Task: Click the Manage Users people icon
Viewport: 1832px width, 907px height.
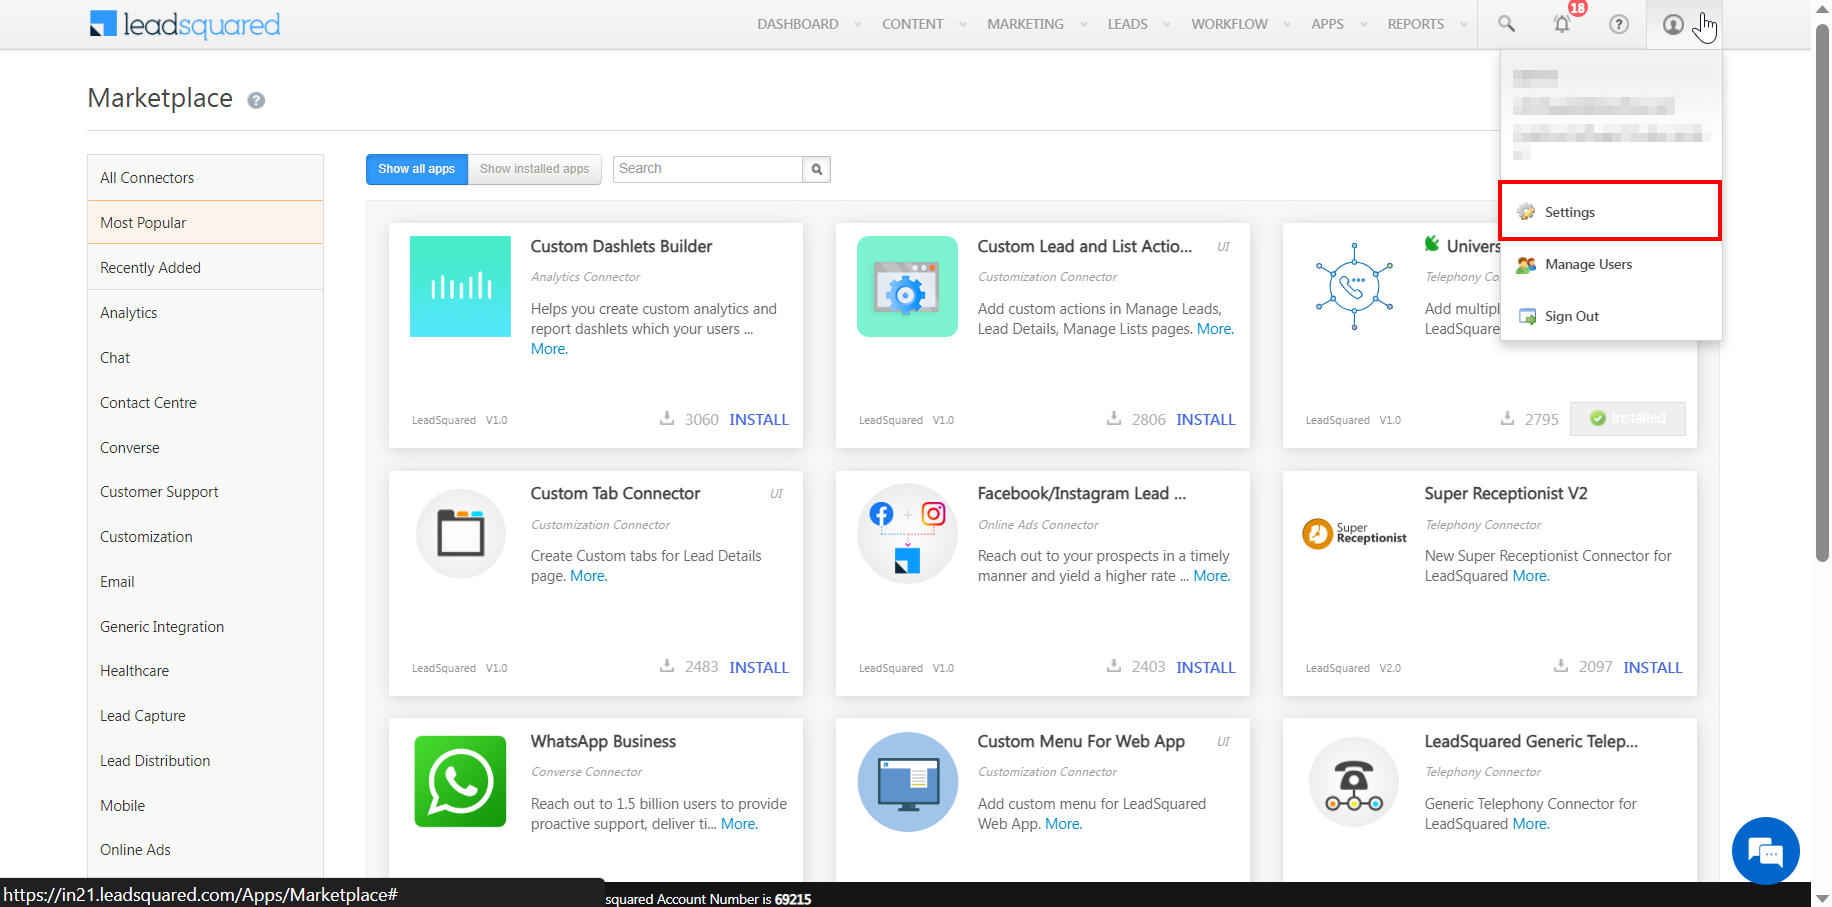Action: pos(1526,265)
